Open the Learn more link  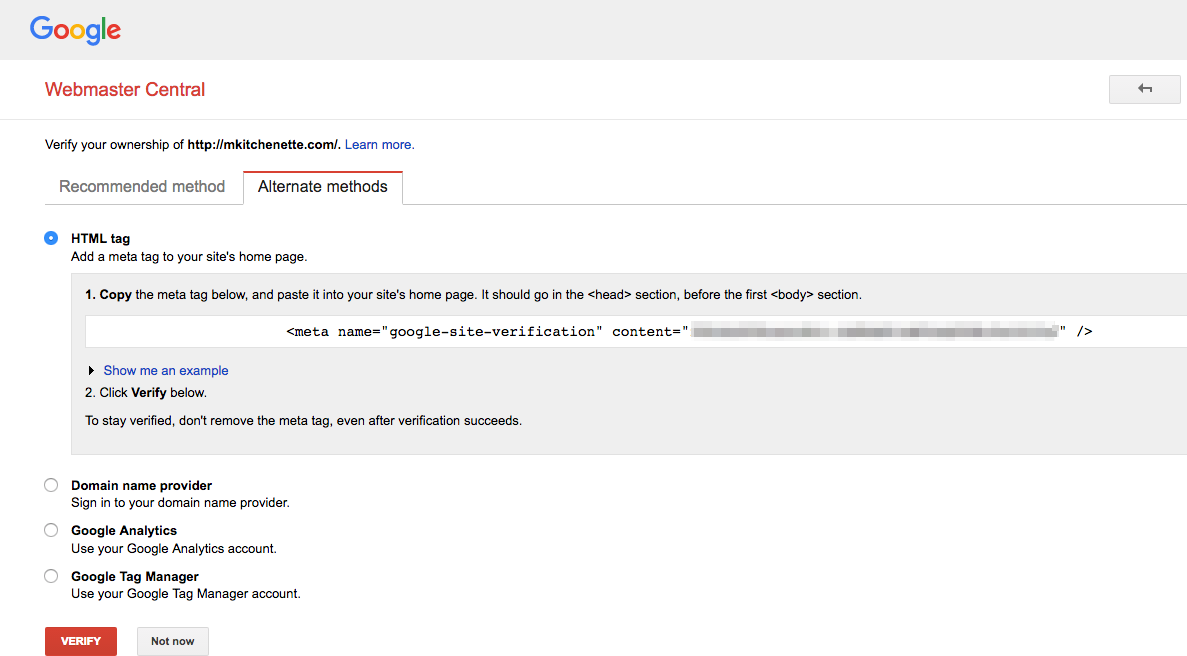(x=380, y=145)
